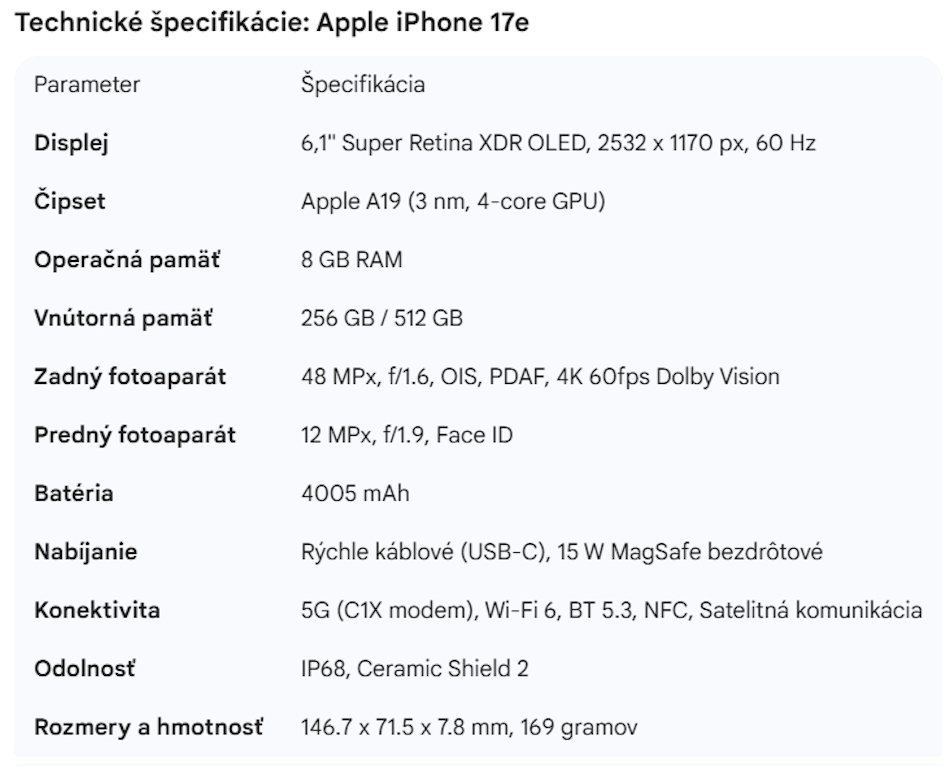Select the "Vnútorná pamäť" row label
This screenshot has width=950, height=766.
pyautogui.click(x=124, y=319)
